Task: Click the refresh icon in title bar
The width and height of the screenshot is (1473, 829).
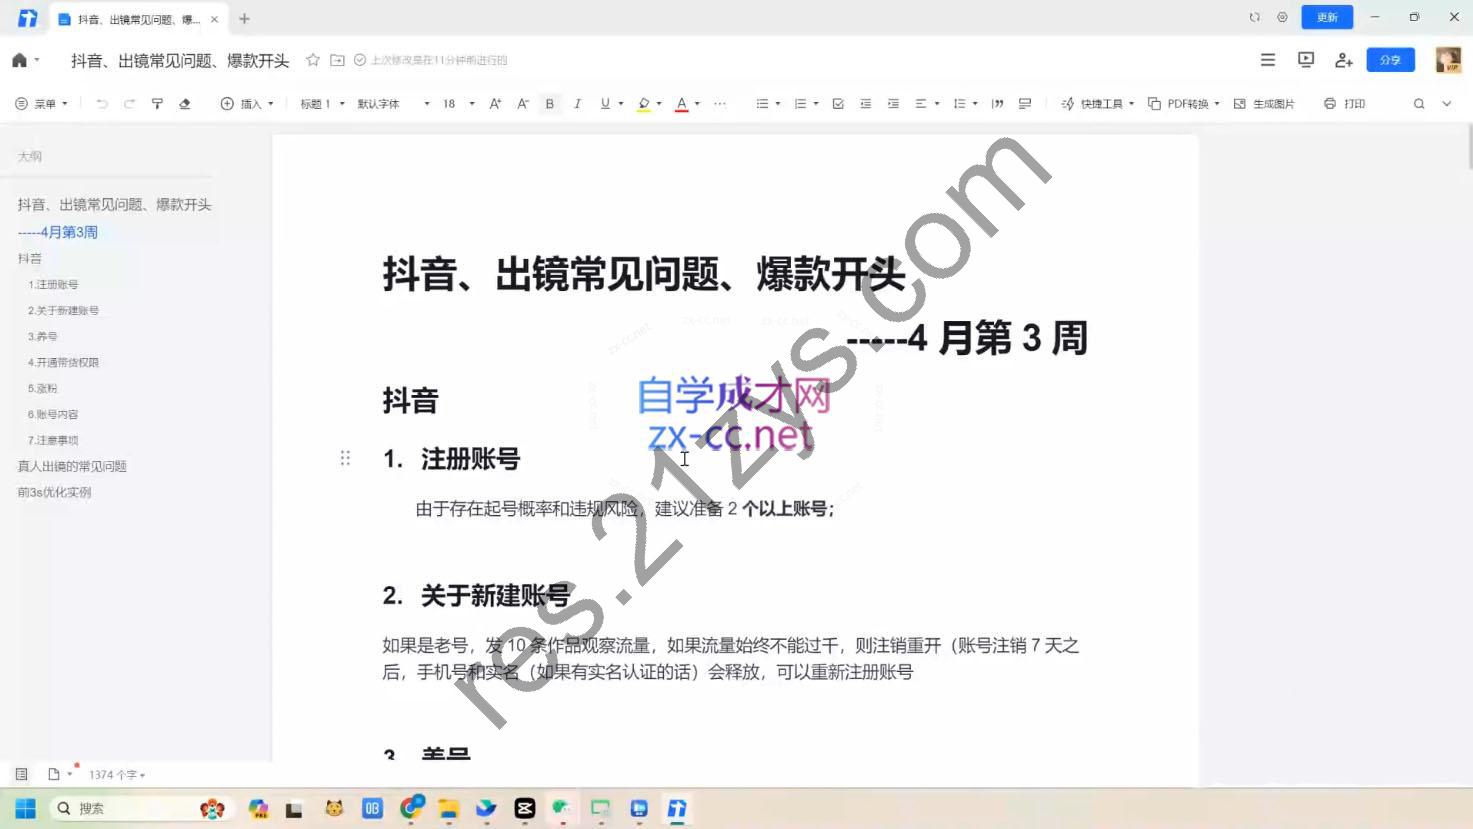Action: [1254, 17]
